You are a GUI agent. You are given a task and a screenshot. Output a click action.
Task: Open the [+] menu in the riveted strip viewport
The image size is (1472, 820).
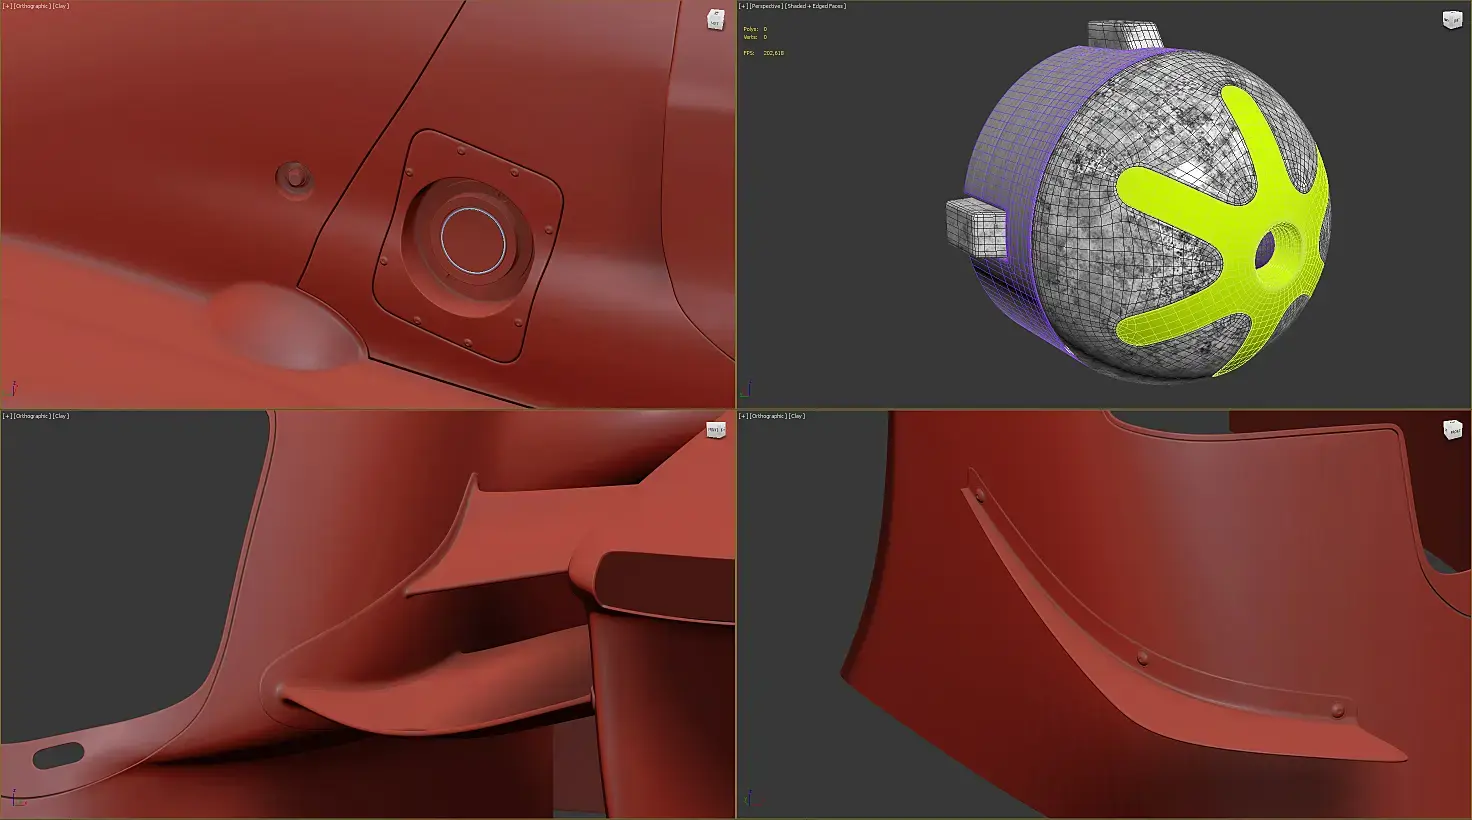(743, 416)
